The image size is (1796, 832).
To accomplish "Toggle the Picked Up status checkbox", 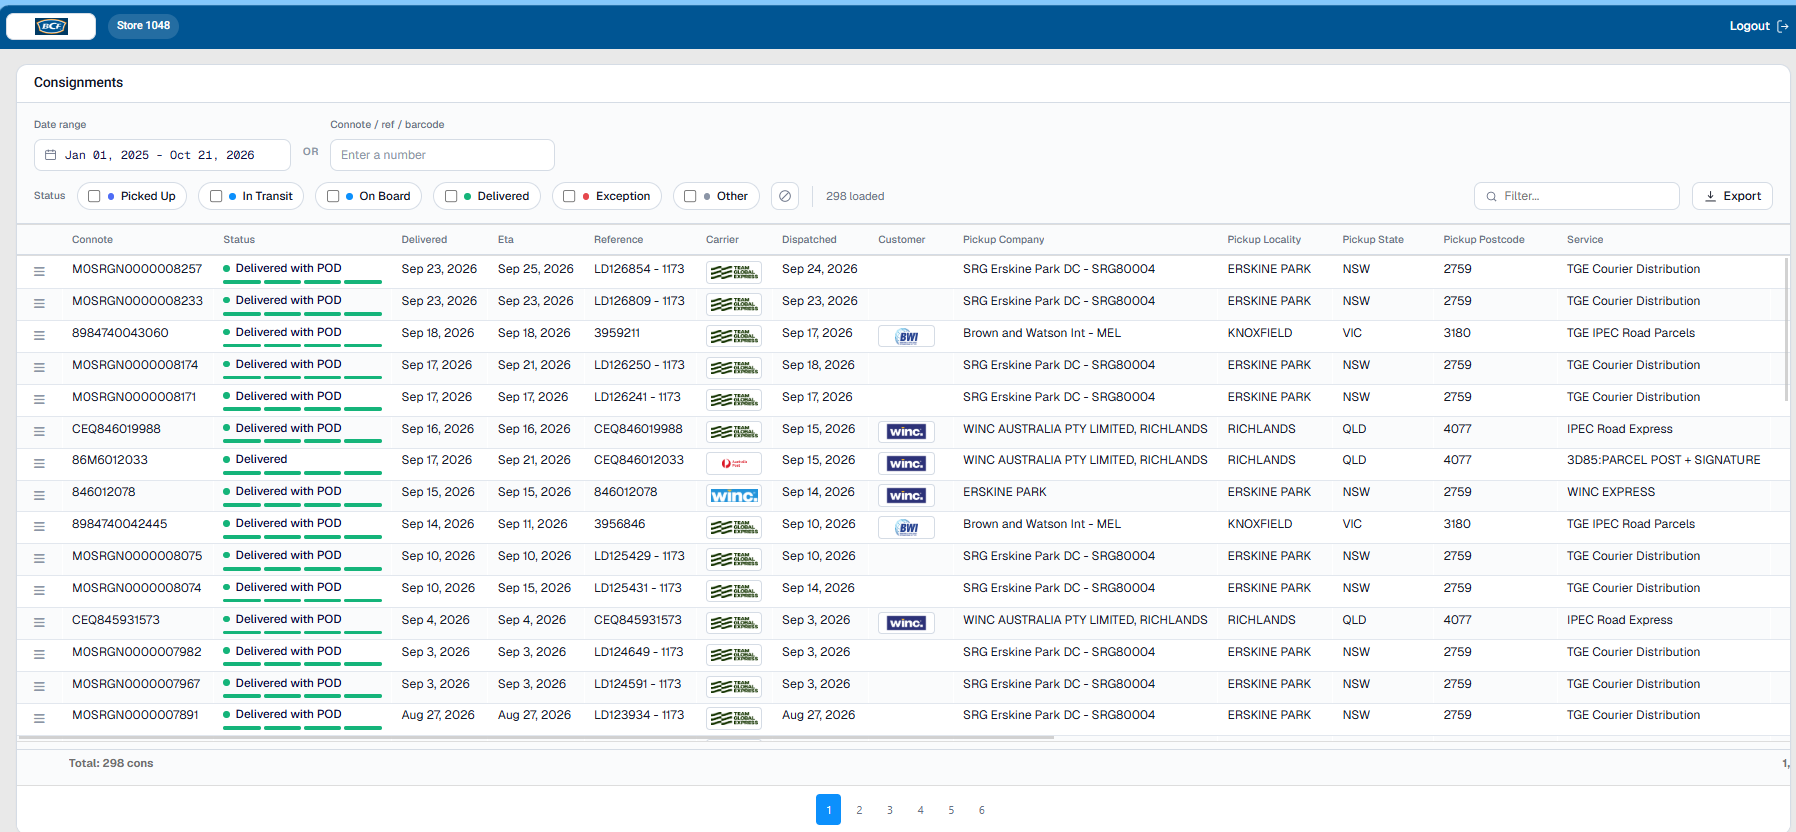I will (x=94, y=196).
